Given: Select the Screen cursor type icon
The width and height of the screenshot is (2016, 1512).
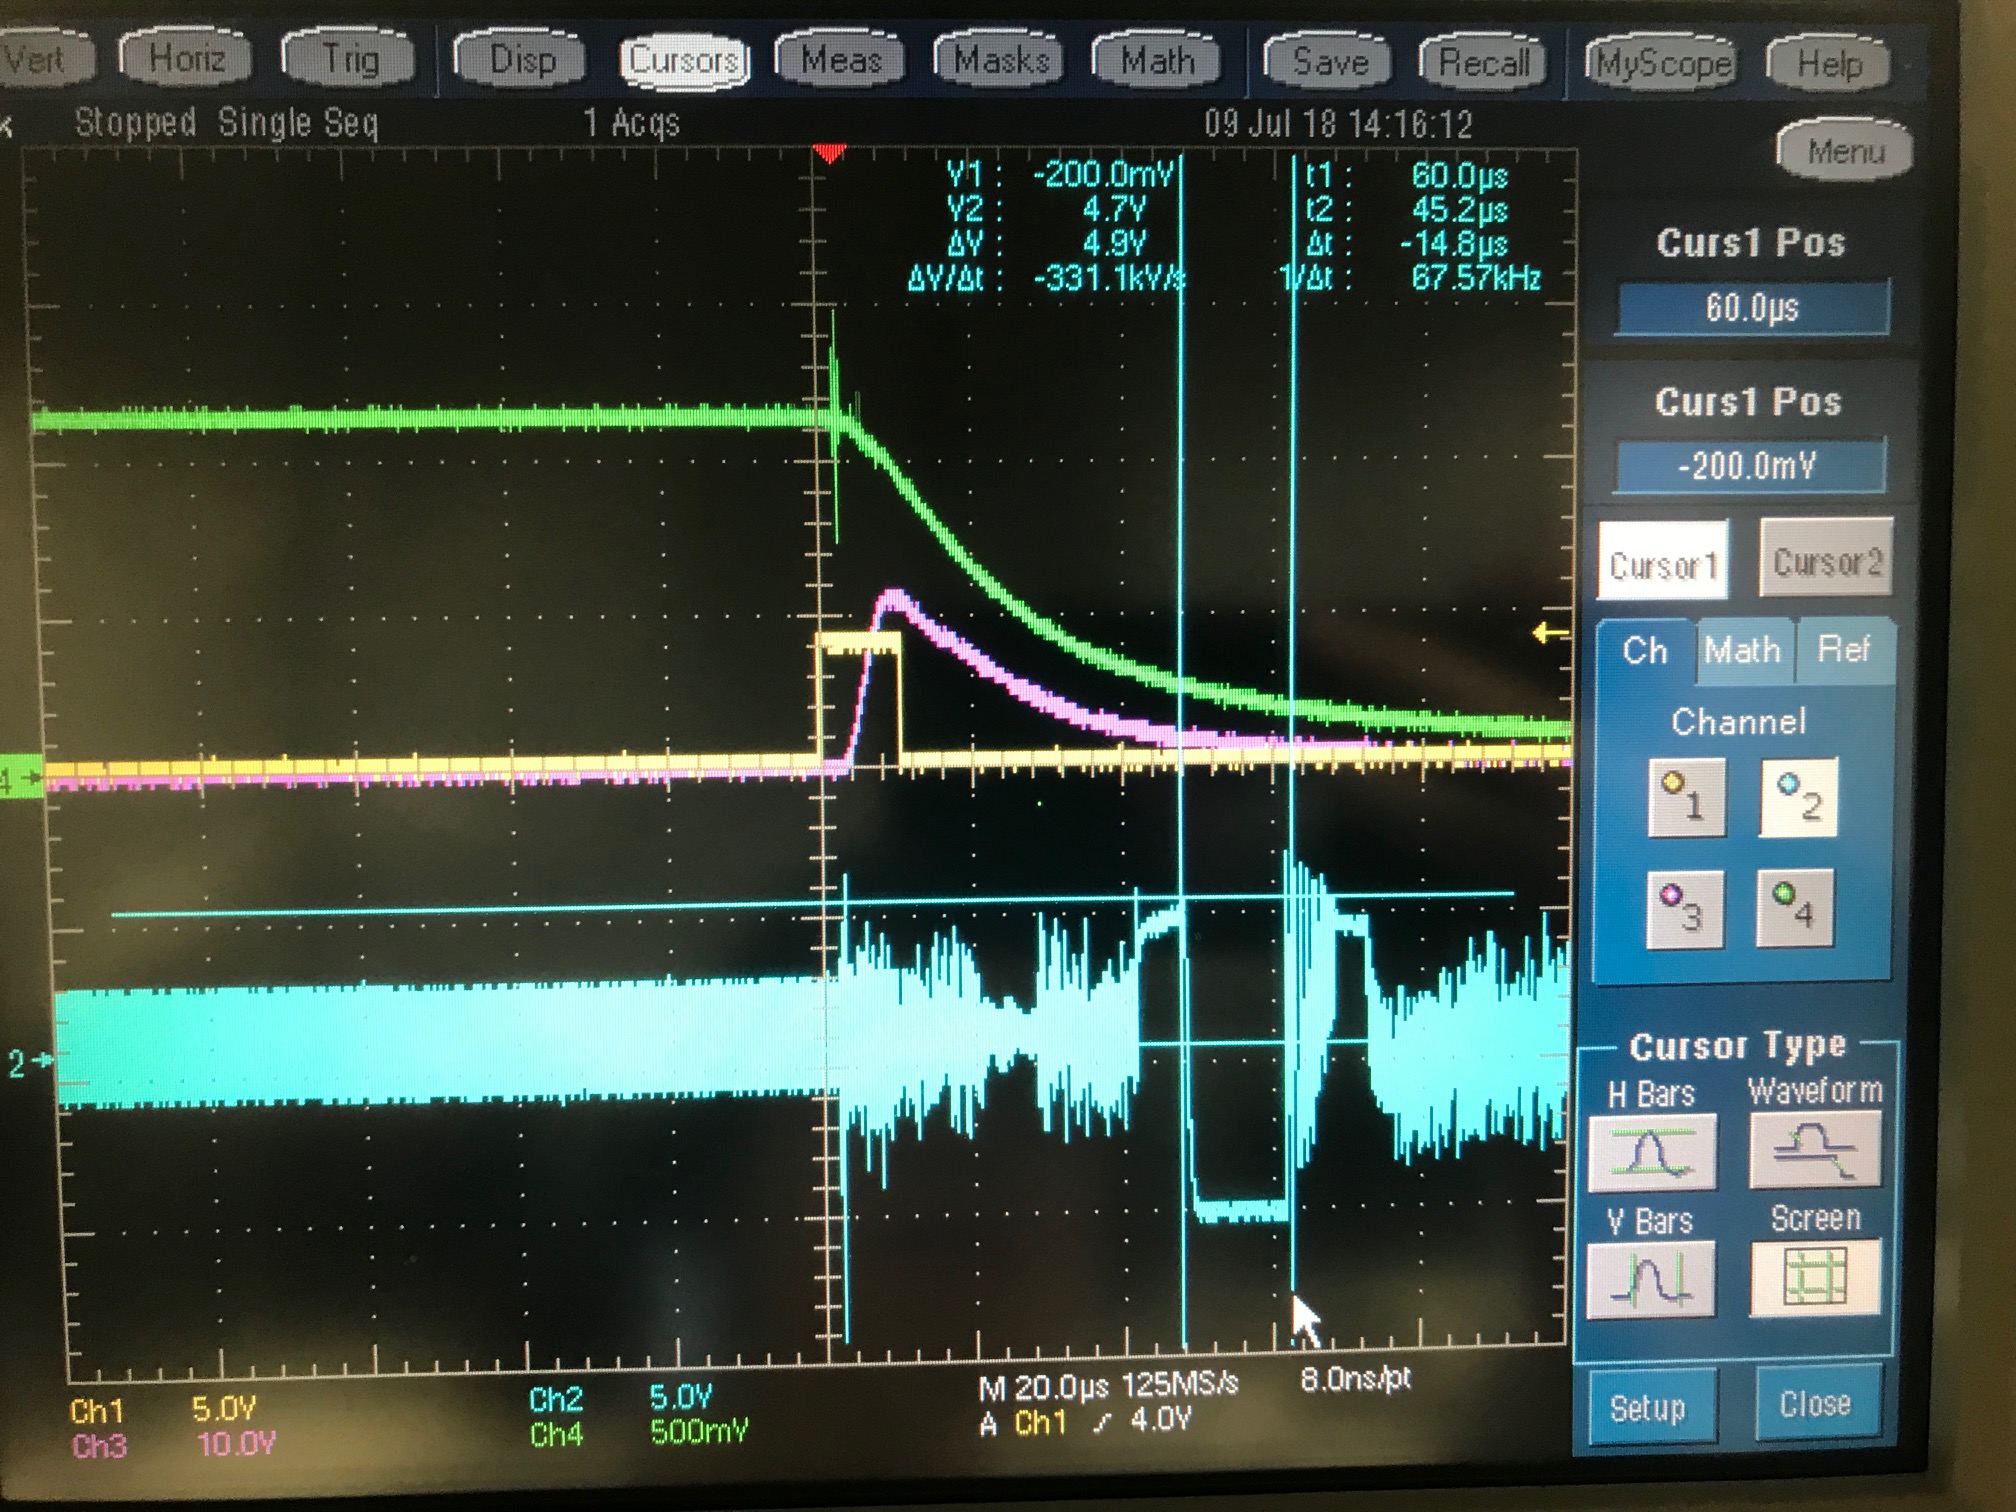Looking at the screenshot, I should 1814,1278.
